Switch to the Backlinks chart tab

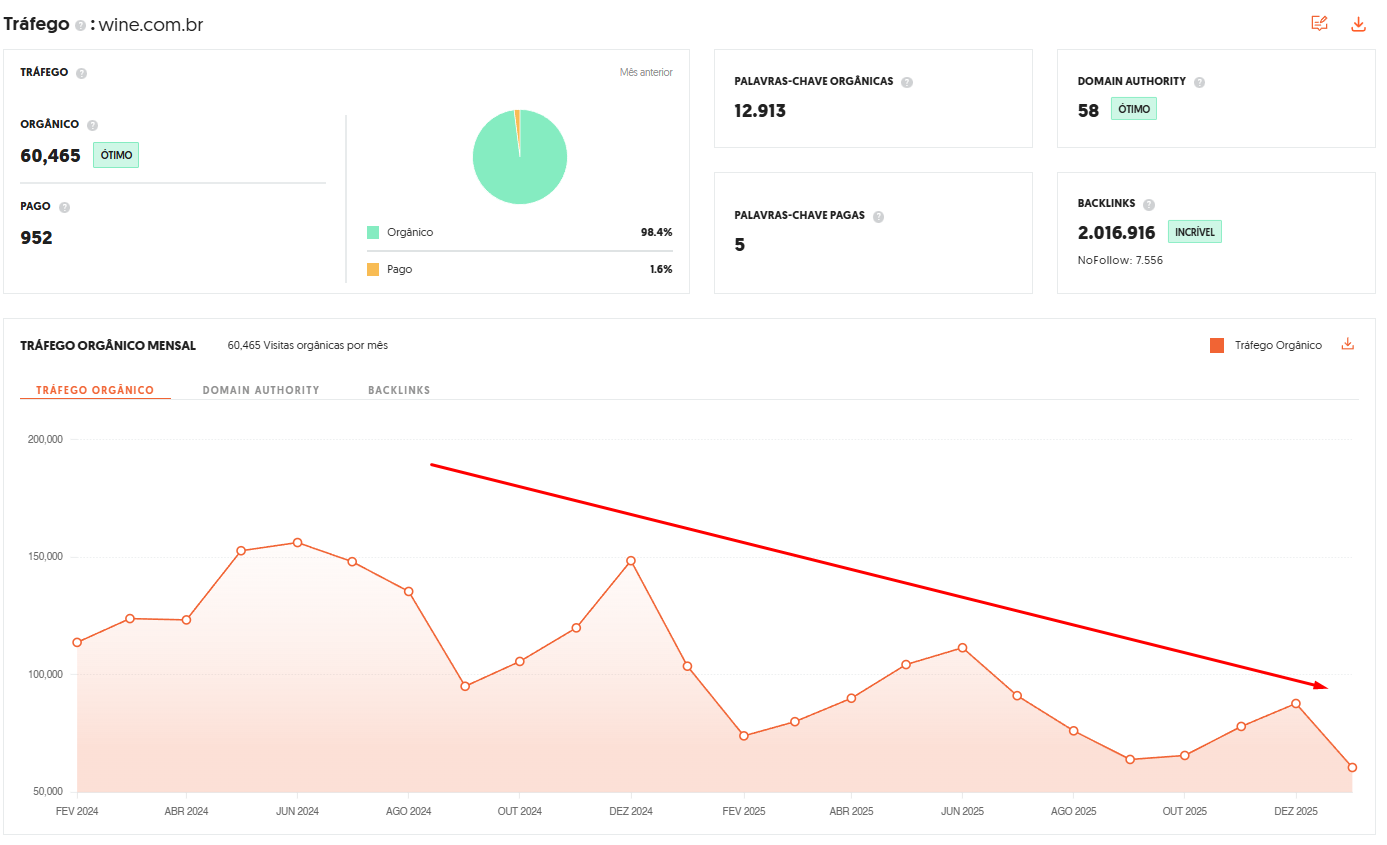click(399, 390)
